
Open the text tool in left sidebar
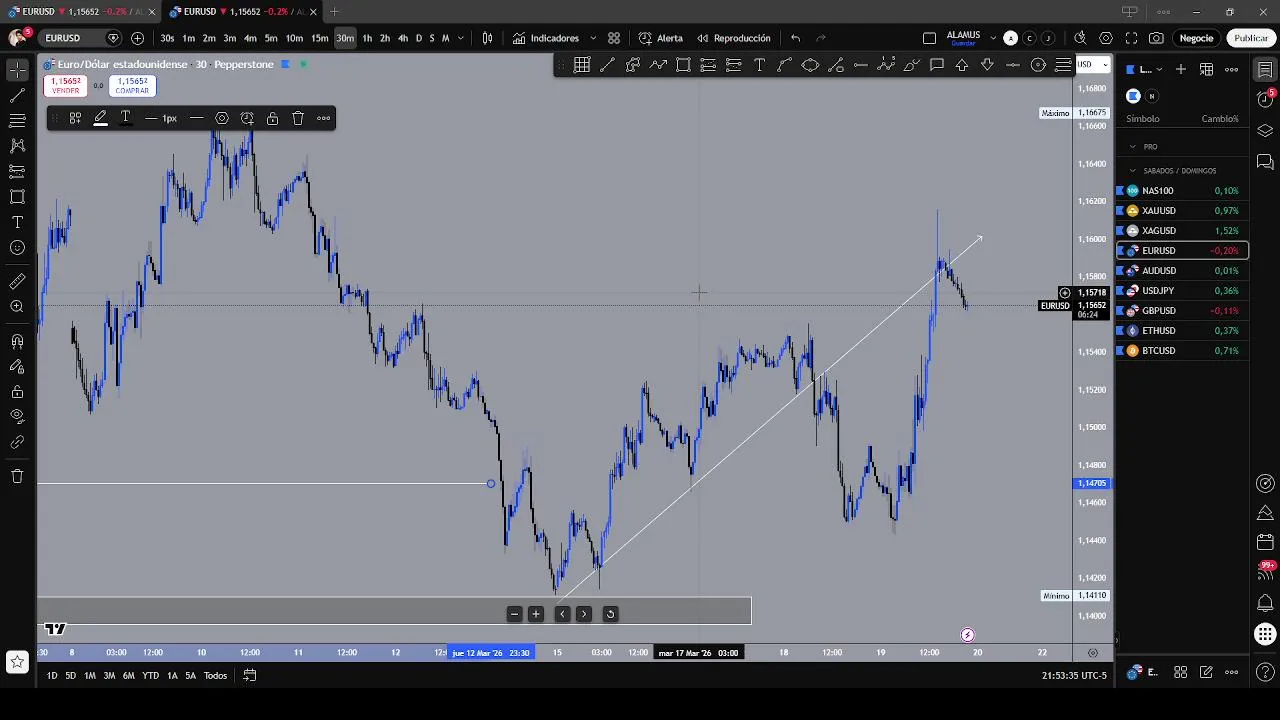[17, 222]
